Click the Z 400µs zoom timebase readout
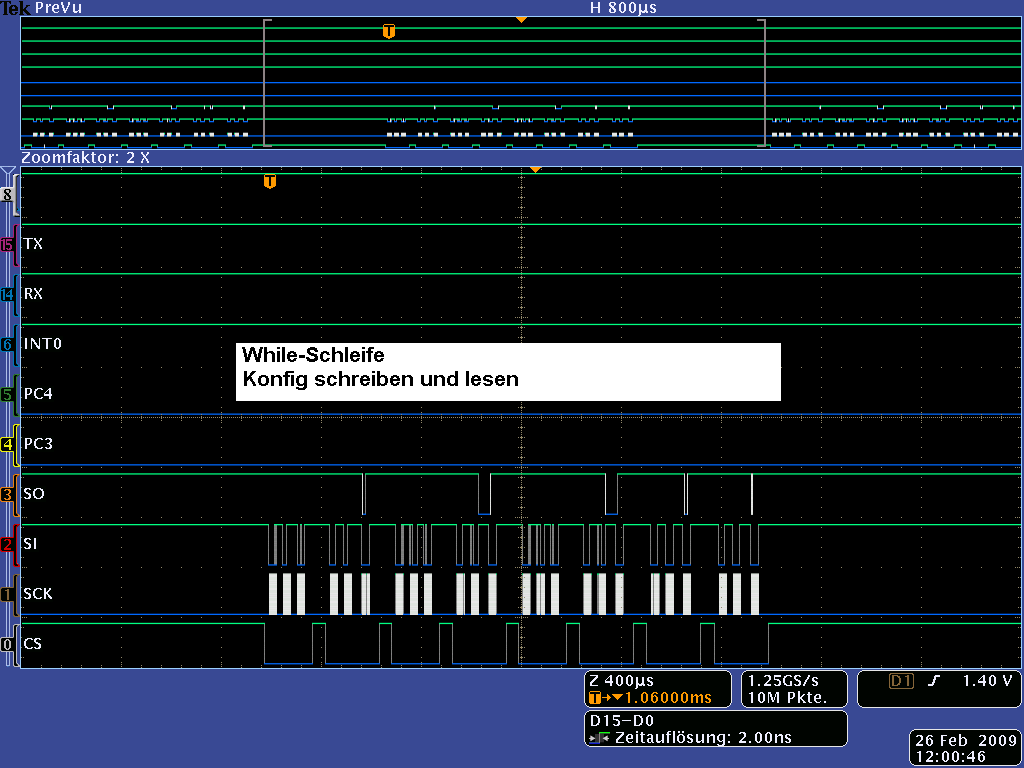This screenshot has width=1024, height=768. [621, 681]
